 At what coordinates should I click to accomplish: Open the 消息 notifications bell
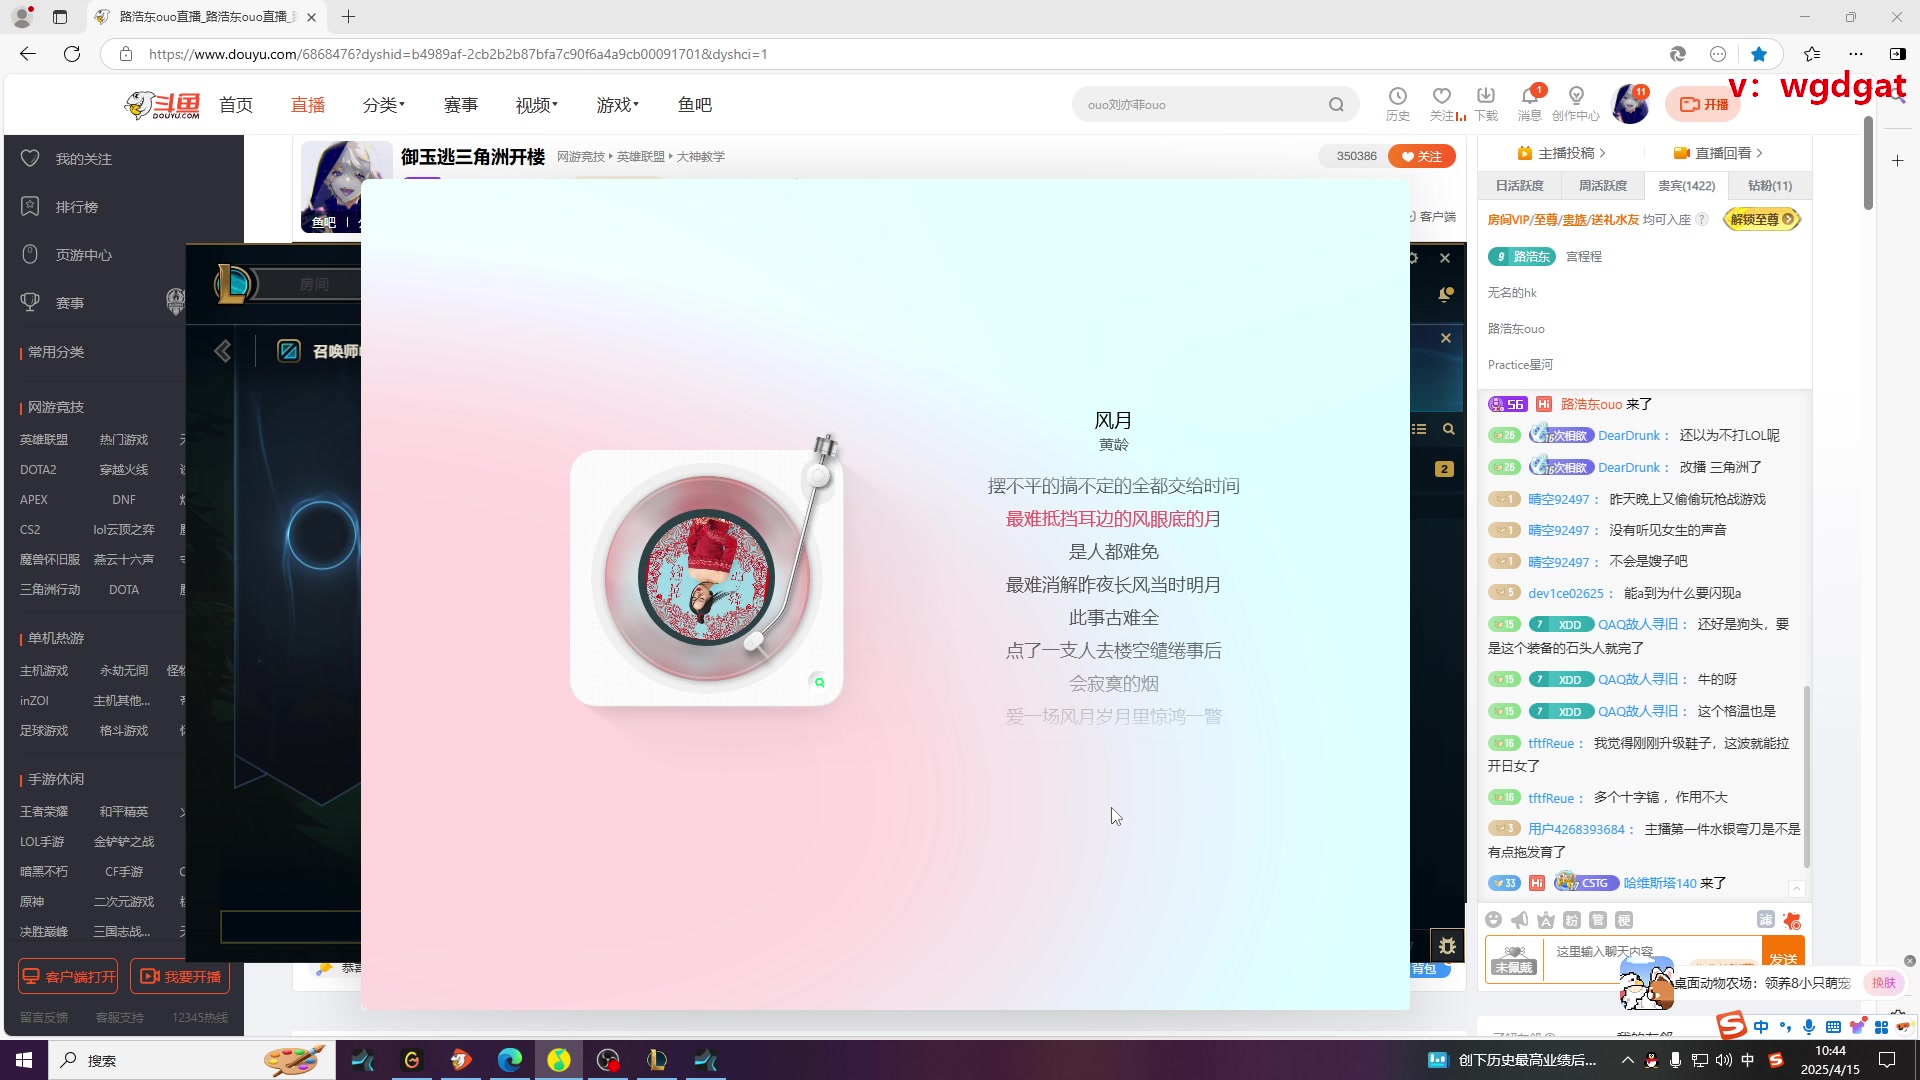click(1529, 103)
